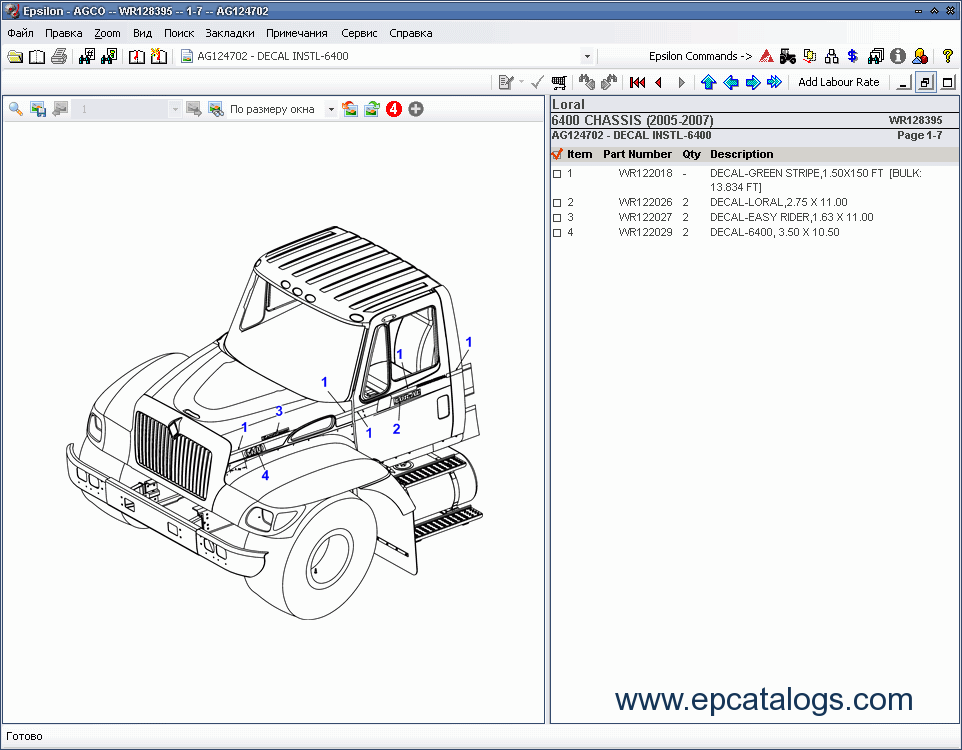
Task: Expand the AG124702 document dropdown arrow
Action: [587, 56]
